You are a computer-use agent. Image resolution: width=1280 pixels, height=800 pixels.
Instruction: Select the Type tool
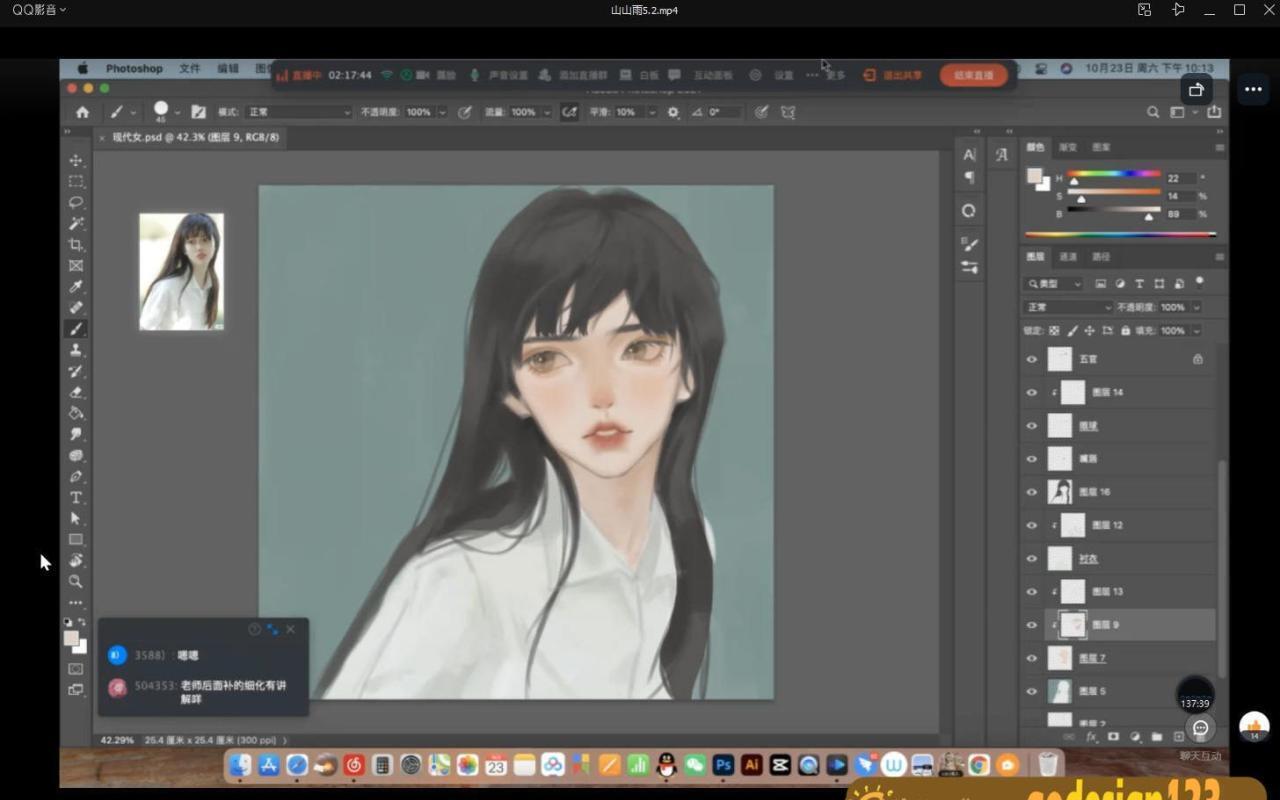[x=76, y=497]
